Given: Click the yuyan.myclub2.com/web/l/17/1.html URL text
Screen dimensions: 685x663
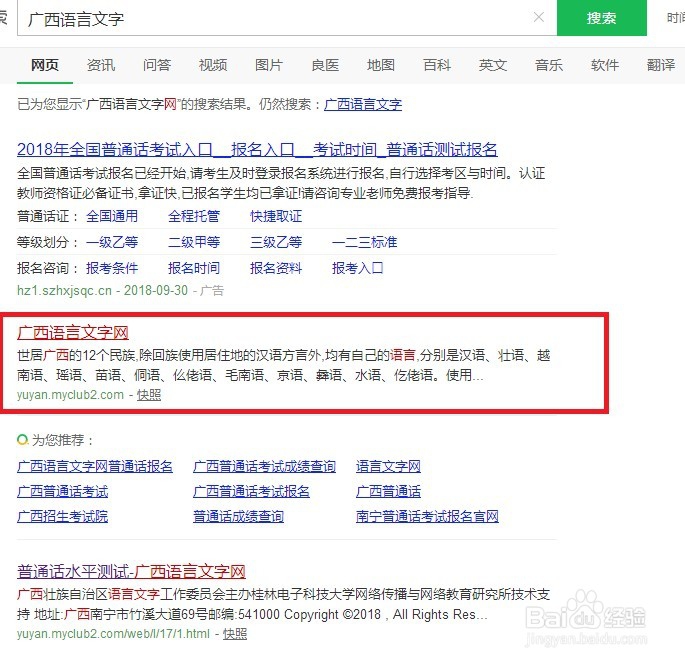Looking at the screenshot, I should click(114, 634).
